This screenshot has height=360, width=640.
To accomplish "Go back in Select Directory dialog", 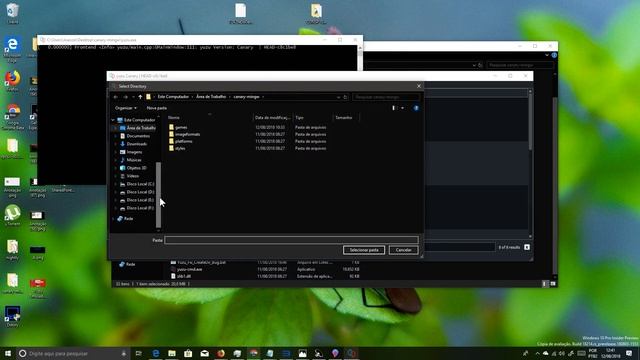I will tap(116, 97).
